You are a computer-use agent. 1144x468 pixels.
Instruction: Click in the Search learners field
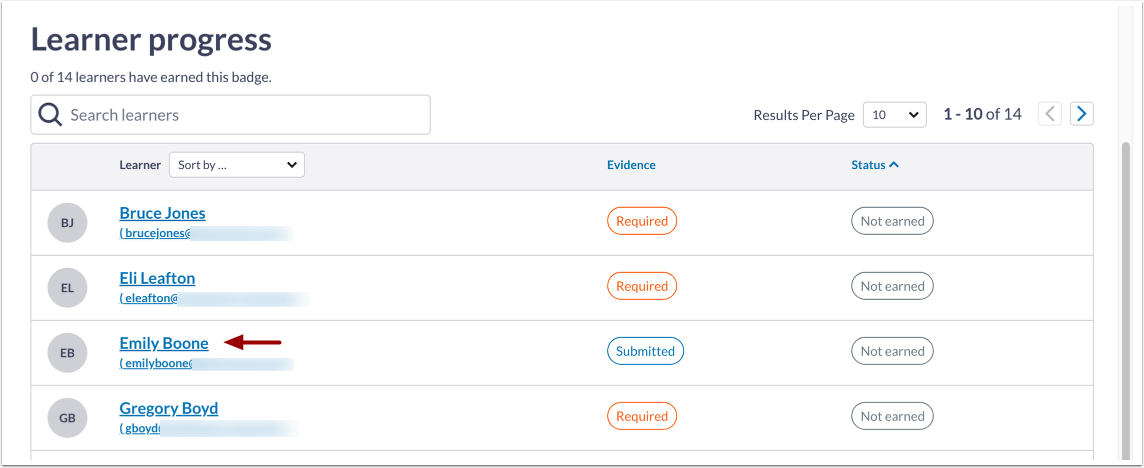[245, 115]
